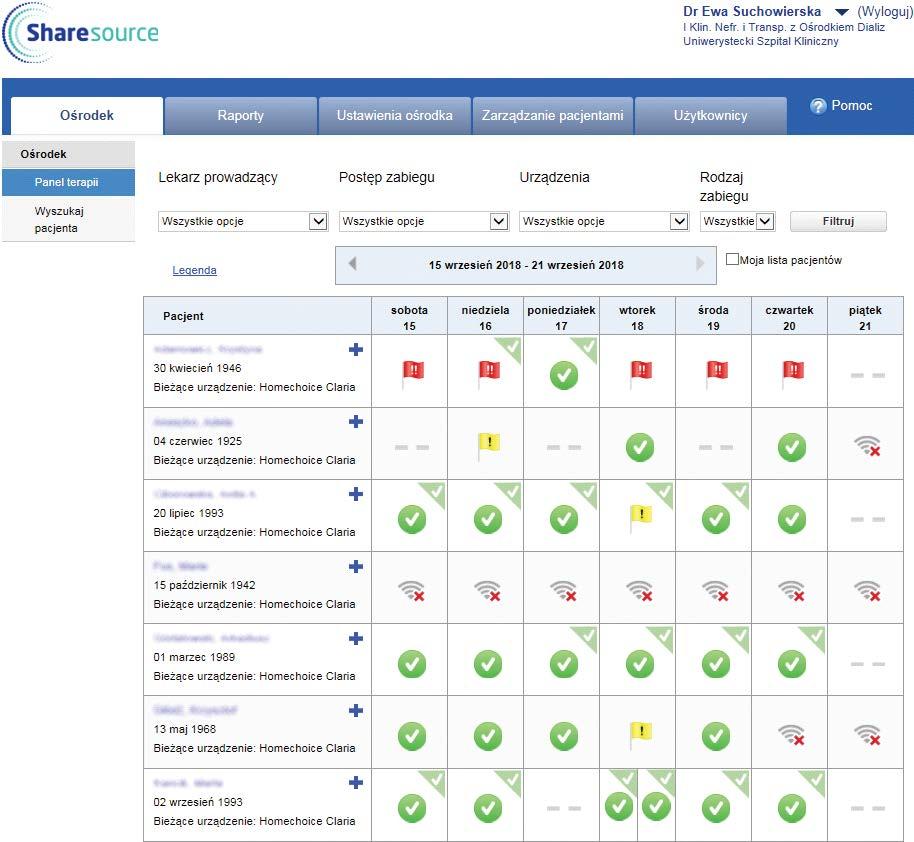Image resolution: width=914 pixels, height=842 pixels.
Task: Go to next week arrow
Action: 700,264
